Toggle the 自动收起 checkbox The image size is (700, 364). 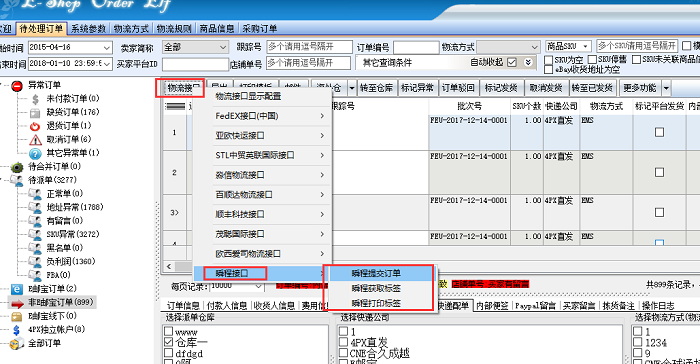512,62
